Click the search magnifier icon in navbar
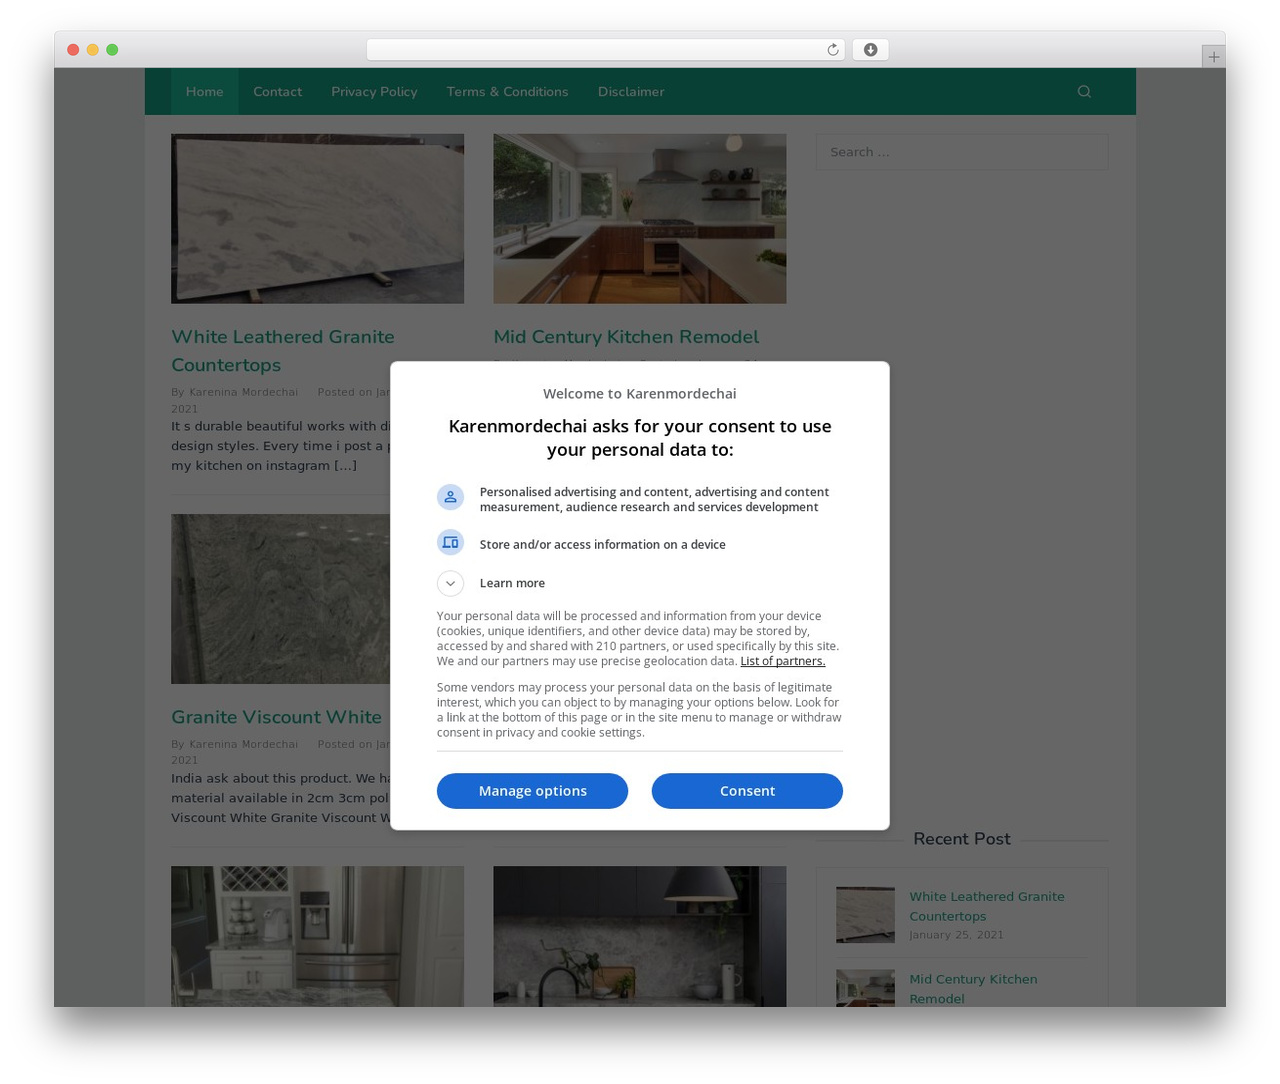The height and width of the screenshot is (1084, 1280). (1084, 91)
